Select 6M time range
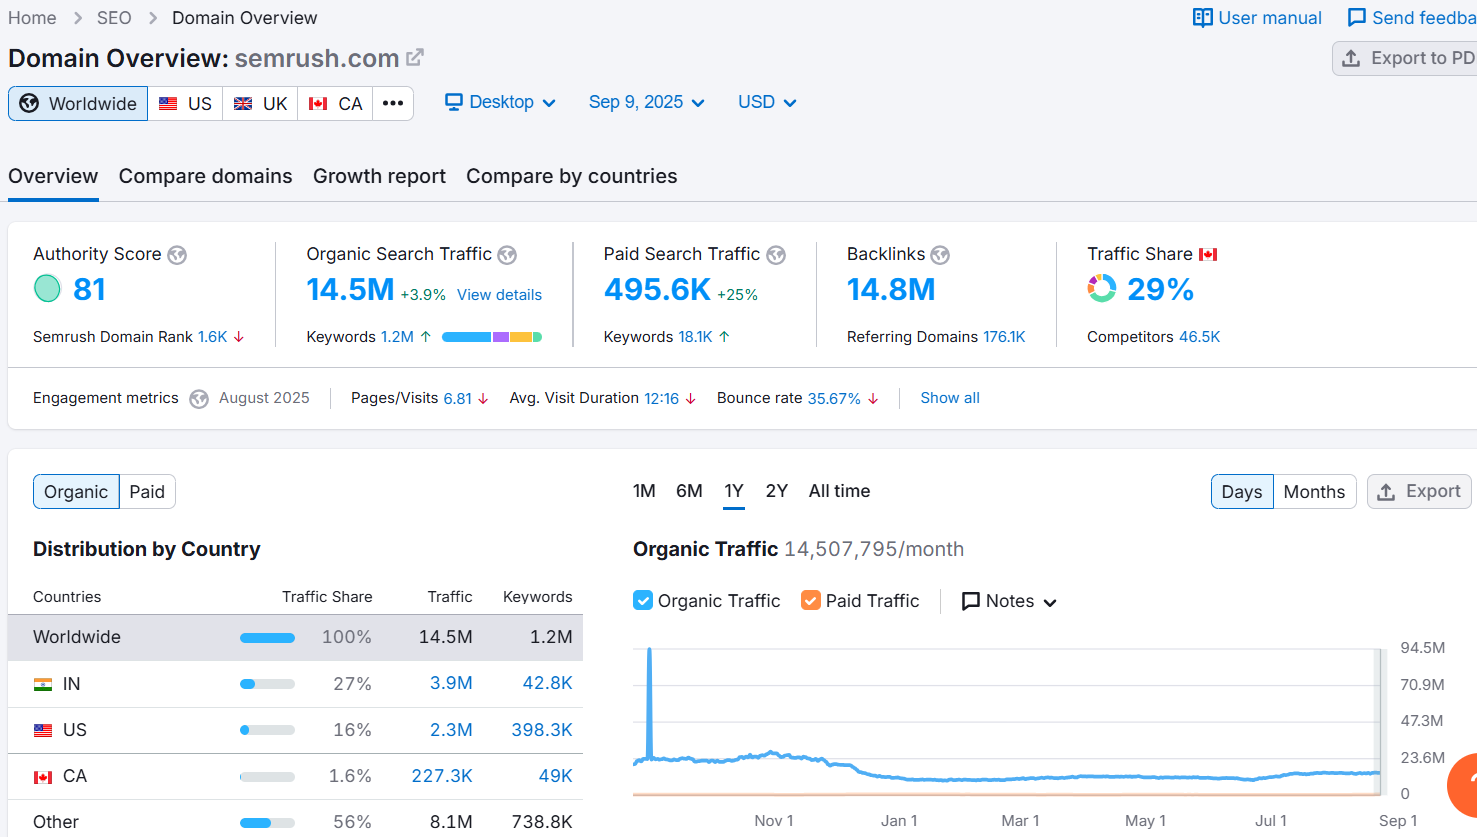This screenshot has width=1477, height=837. (689, 491)
